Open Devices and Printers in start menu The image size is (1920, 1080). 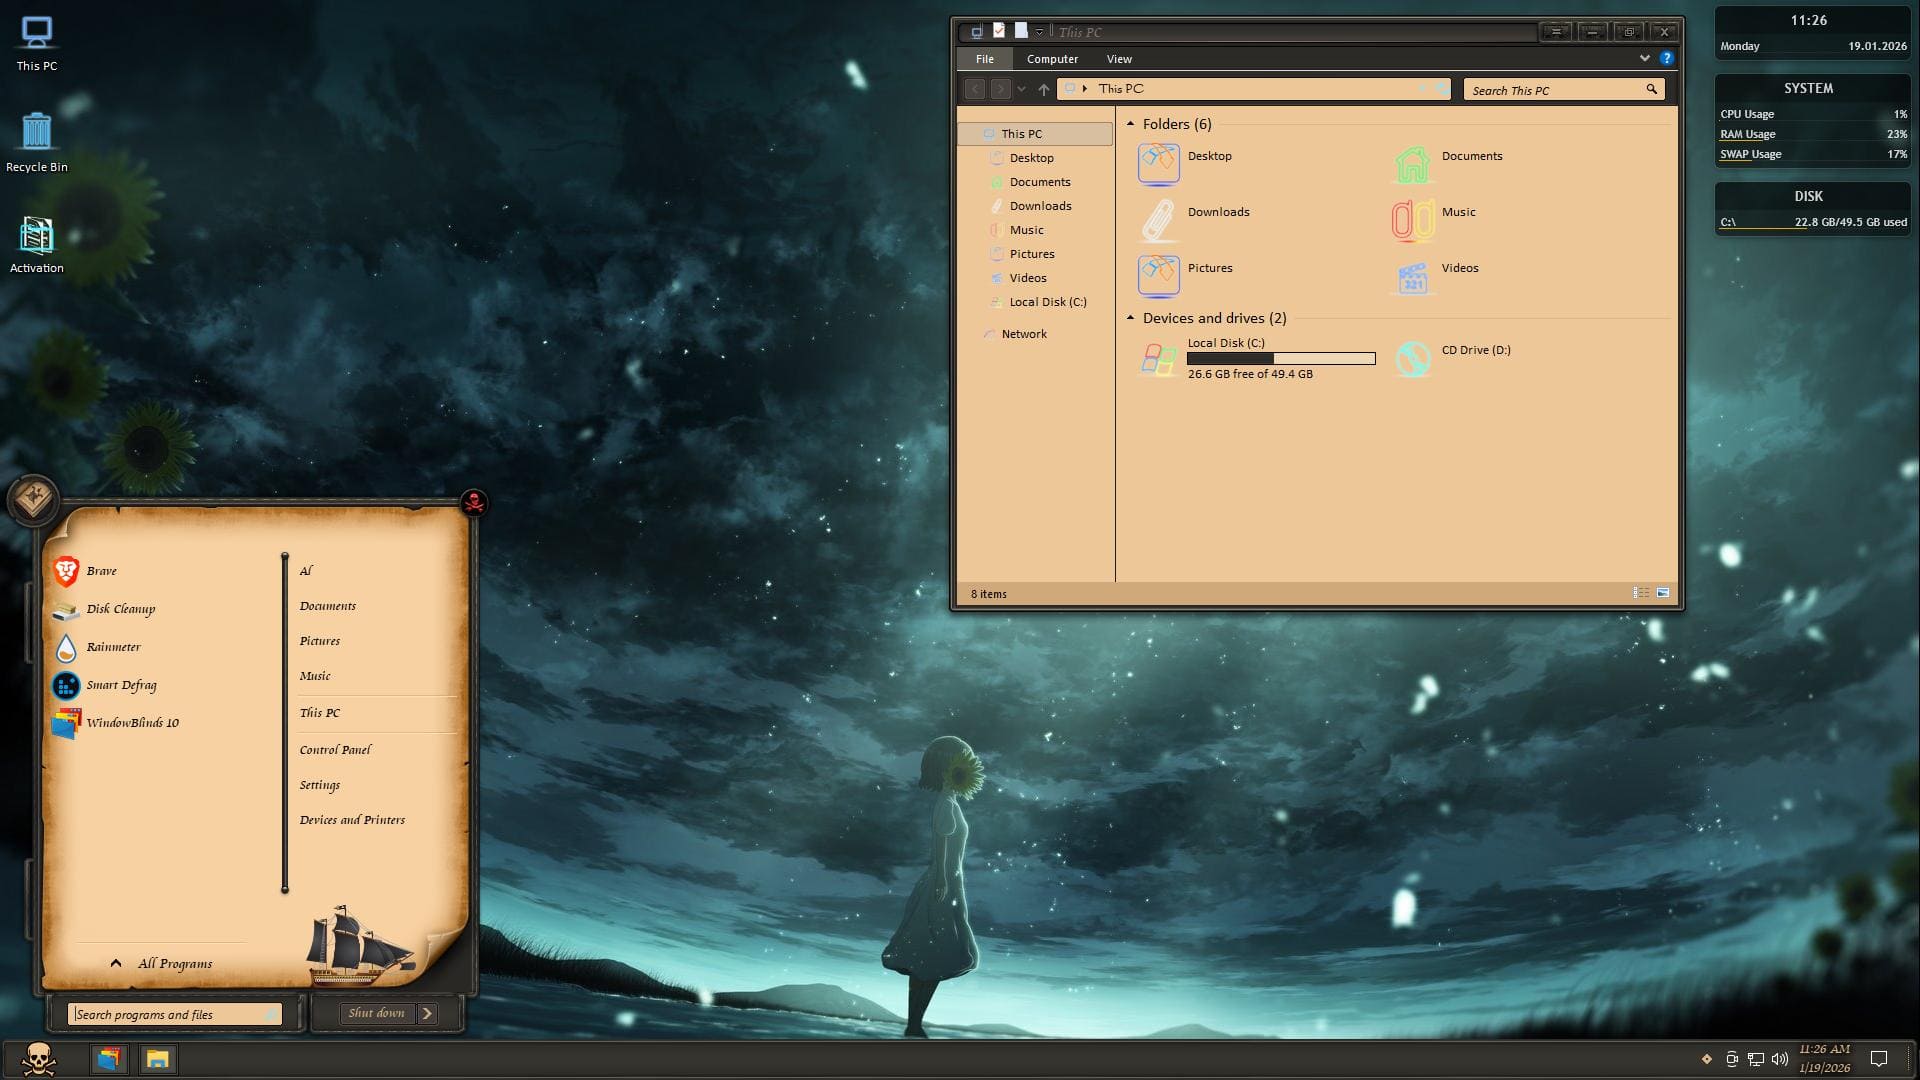tap(352, 820)
